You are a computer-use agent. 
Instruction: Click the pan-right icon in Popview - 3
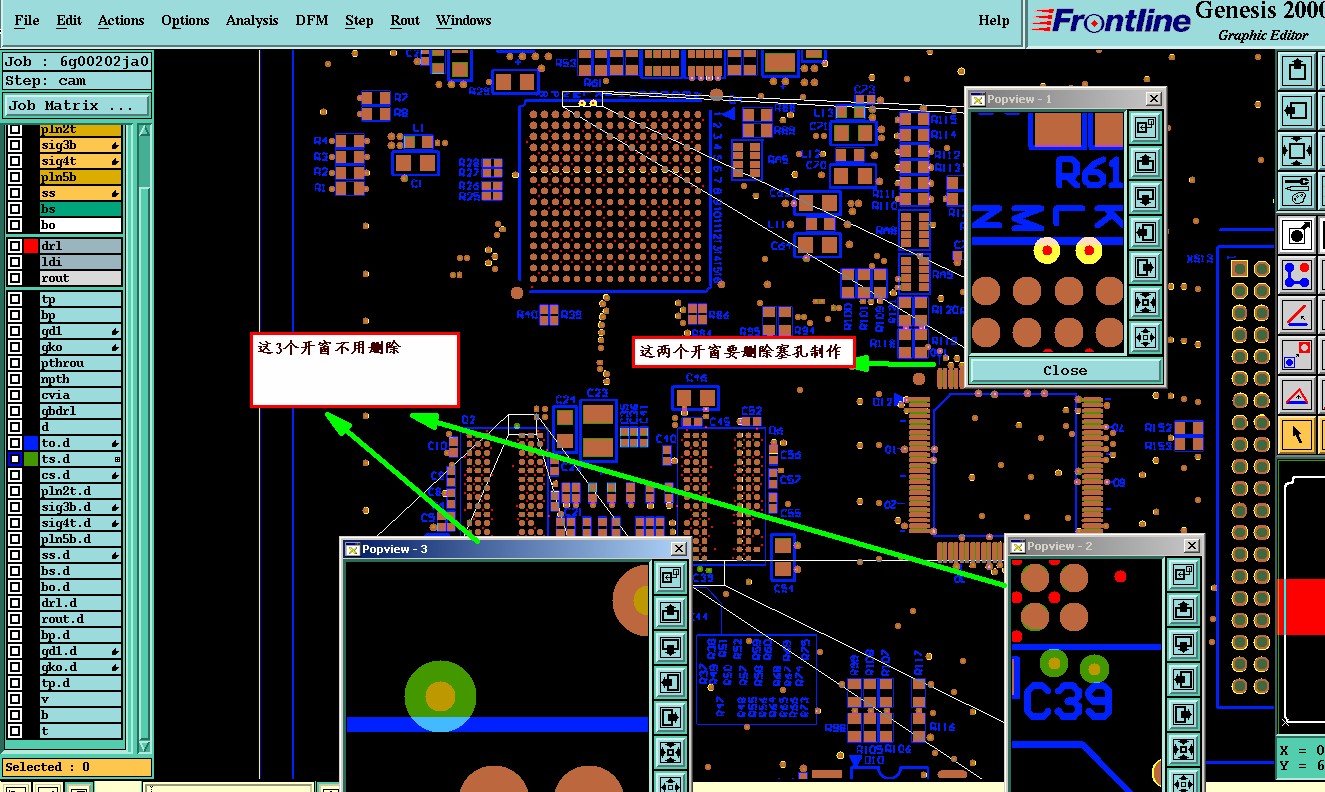670,716
